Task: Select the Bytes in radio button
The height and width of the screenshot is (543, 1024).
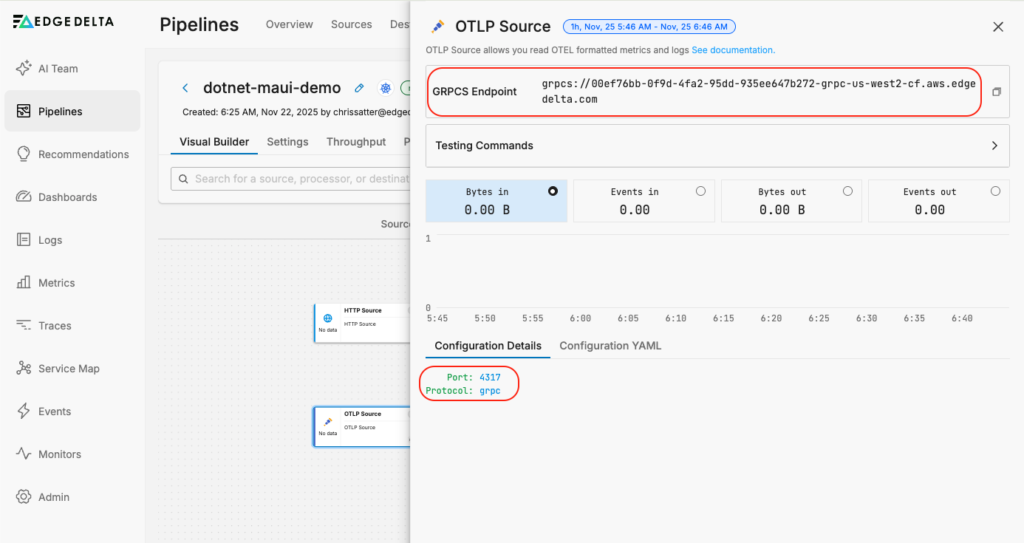Action: point(553,191)
